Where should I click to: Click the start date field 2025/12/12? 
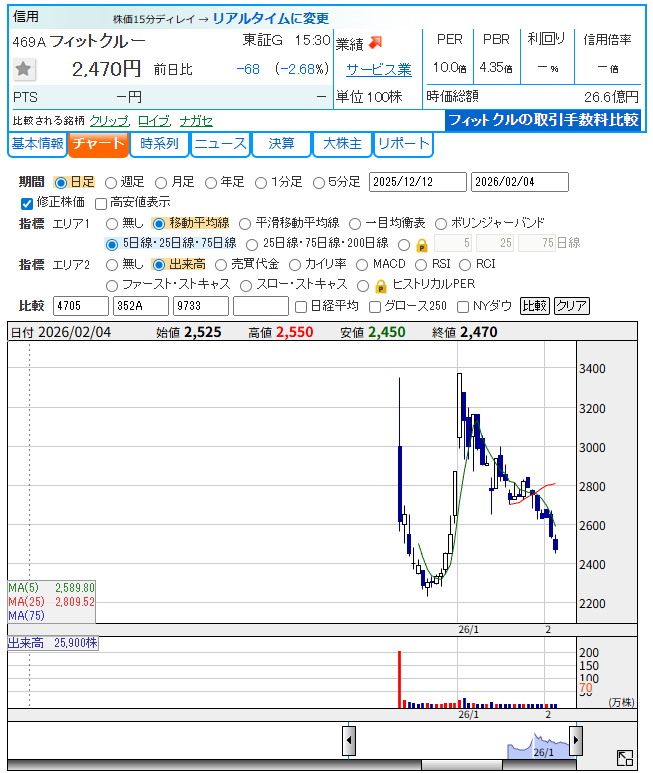pos(417,182)
